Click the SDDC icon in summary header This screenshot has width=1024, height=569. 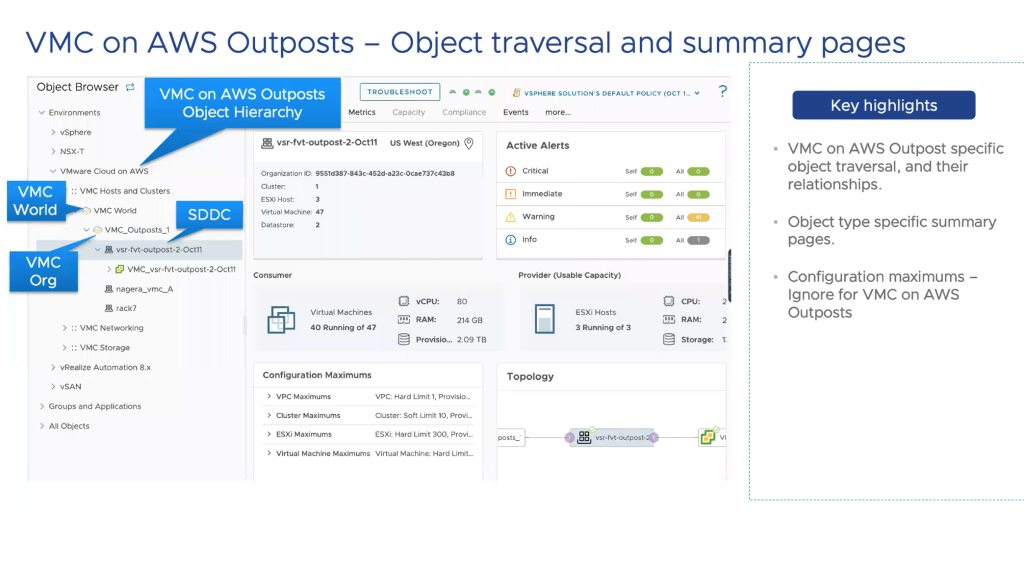[266, 143]
